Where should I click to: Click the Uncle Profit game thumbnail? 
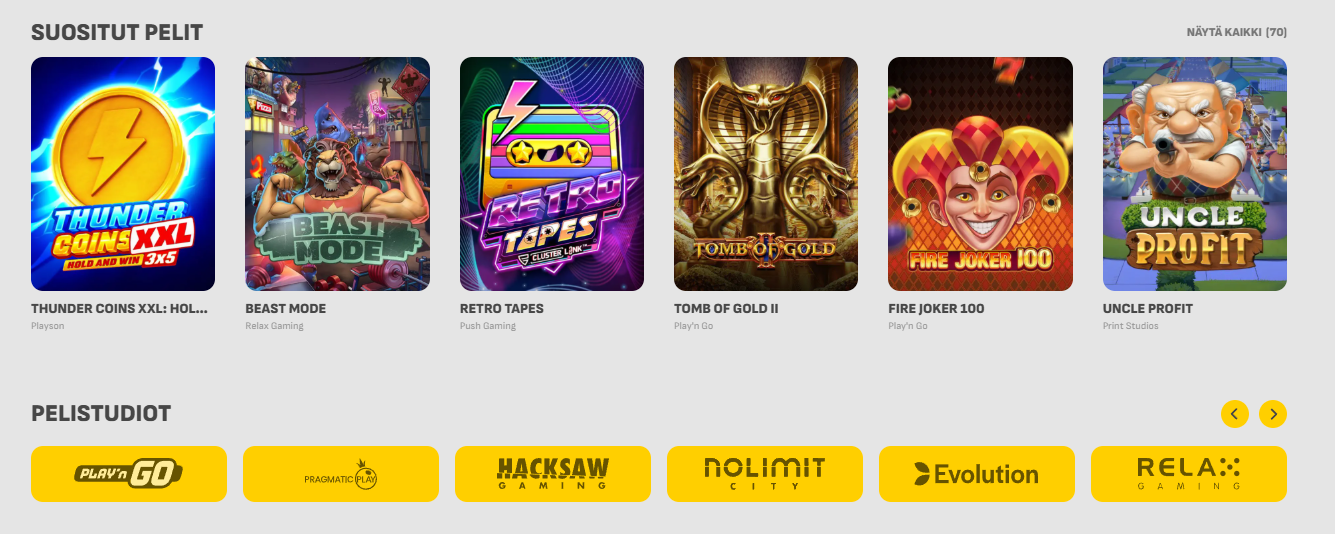(x=1195, y=174)
